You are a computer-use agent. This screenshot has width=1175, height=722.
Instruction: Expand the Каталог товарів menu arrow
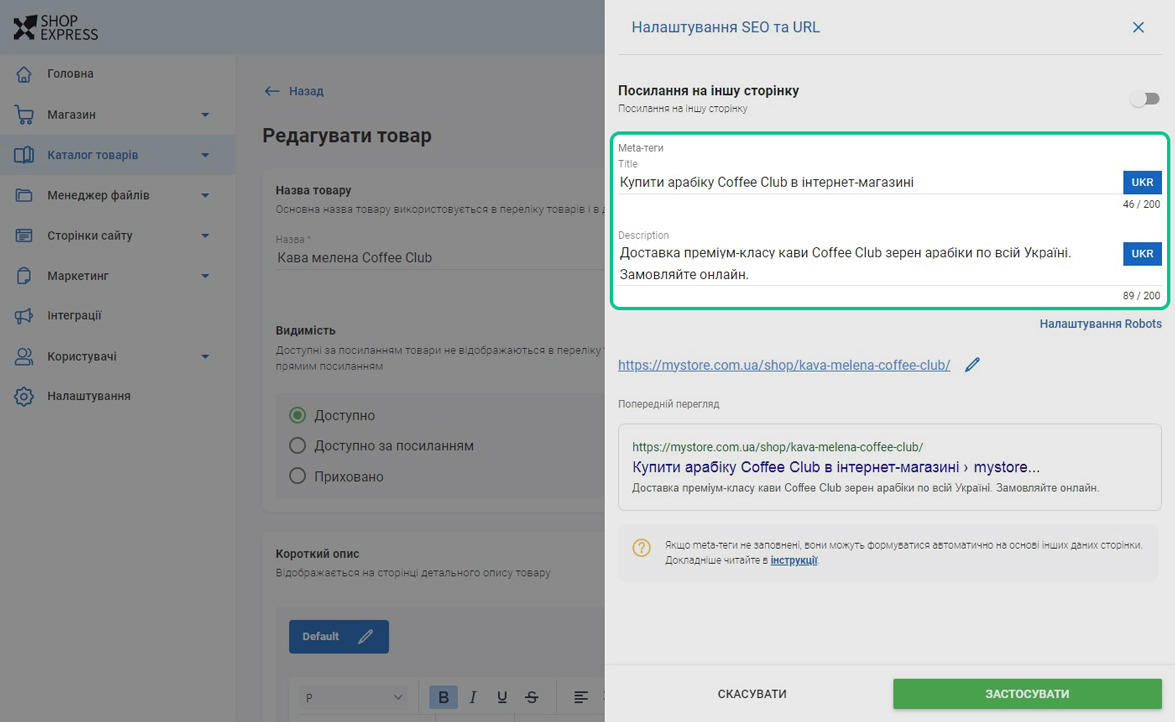tap(205, 155)
